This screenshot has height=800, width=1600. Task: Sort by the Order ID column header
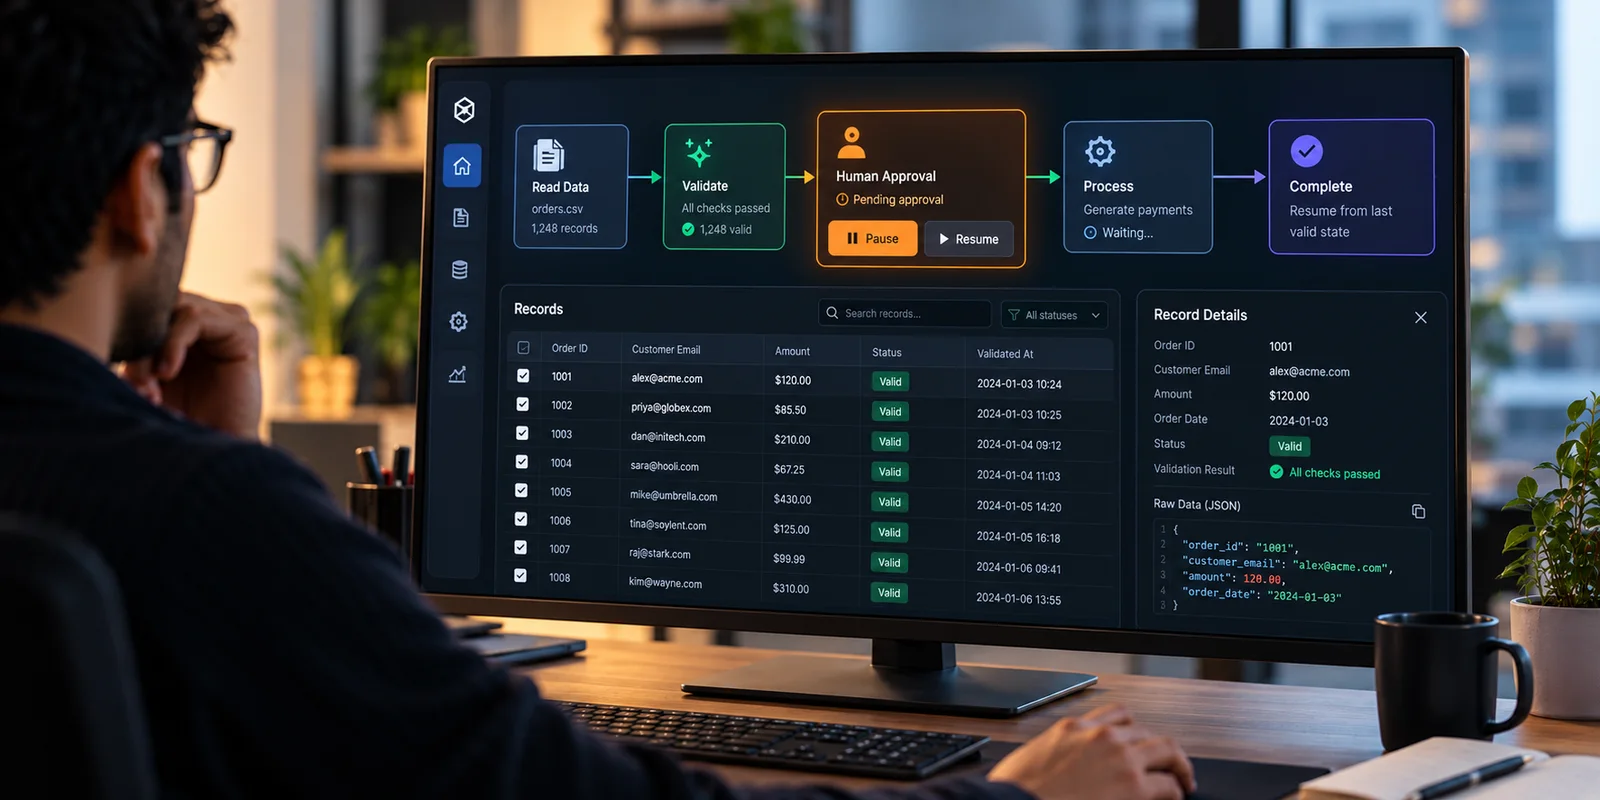coord(570,348)
